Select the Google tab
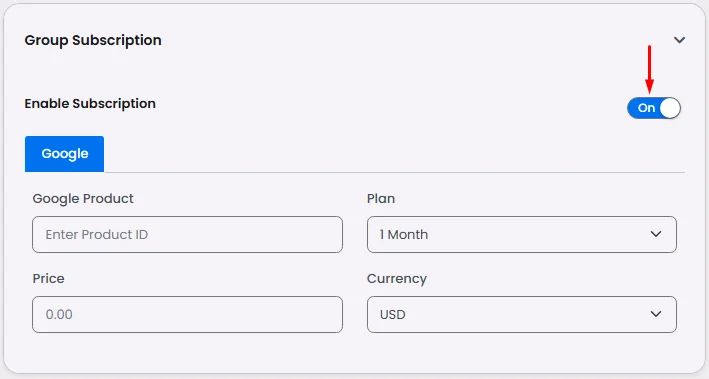The width and height of the screenshot is (709, 379). pyautogui.click(x=65, y=154)
